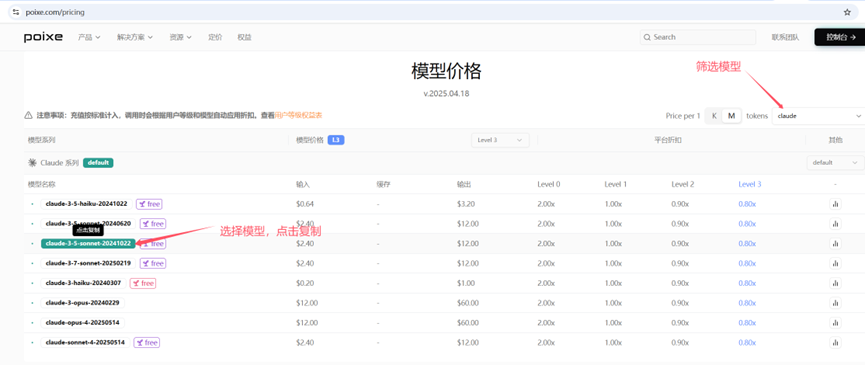Image resolution: width=865 pixels, height=365 pixels.
Task: Click the site info icon in address bar
Action: 16,12
